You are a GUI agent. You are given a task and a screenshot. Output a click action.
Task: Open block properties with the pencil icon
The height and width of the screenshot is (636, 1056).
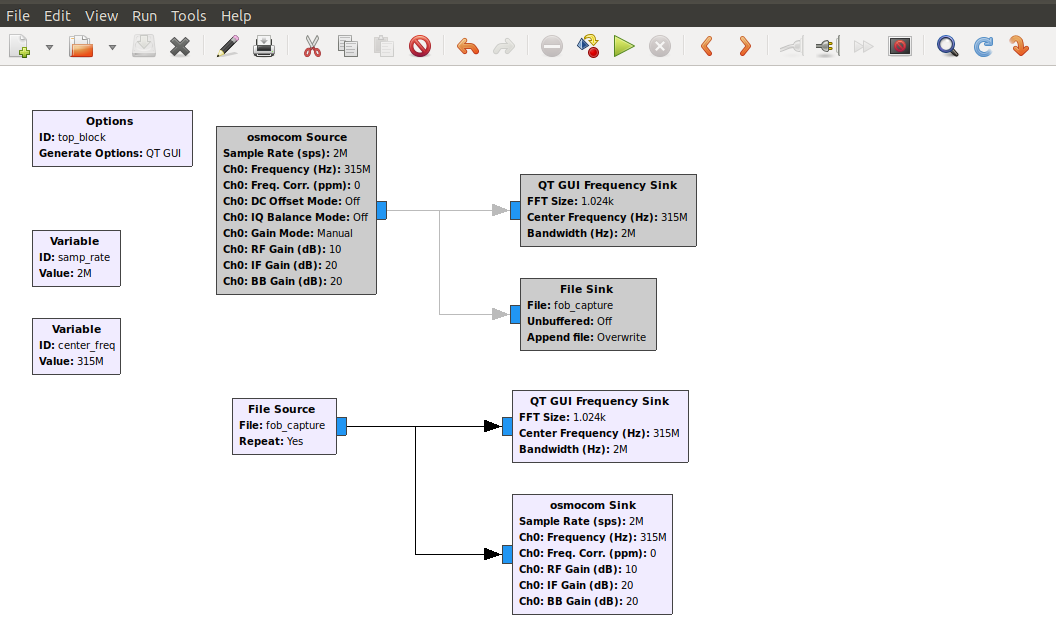[228, 46]
